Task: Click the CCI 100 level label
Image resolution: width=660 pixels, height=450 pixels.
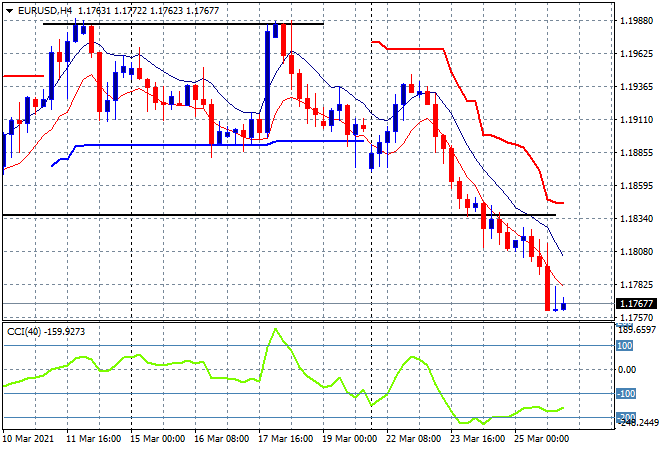Action: [x=625, y=346]
